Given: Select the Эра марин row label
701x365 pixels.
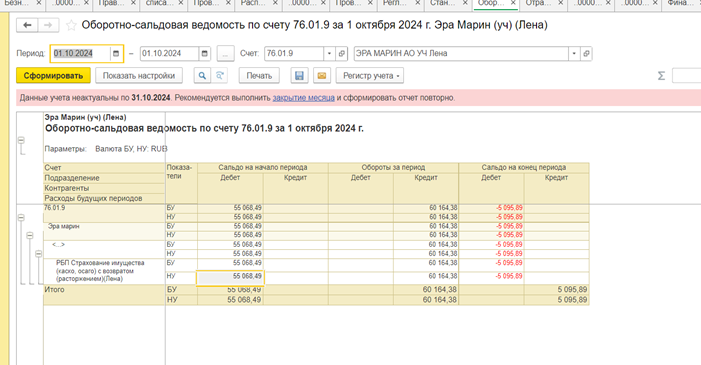Looking at the screenshot, I should [x=63, y=226].
